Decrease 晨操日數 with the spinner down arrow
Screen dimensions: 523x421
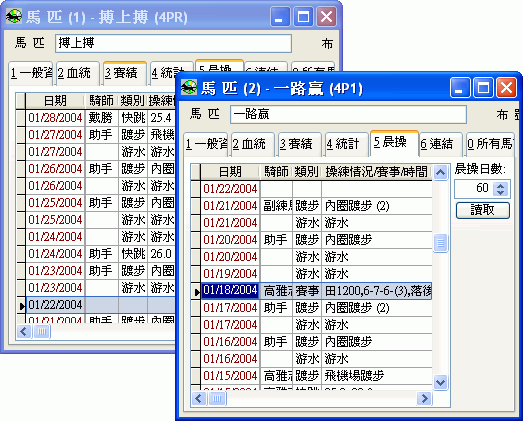point(500,192)
